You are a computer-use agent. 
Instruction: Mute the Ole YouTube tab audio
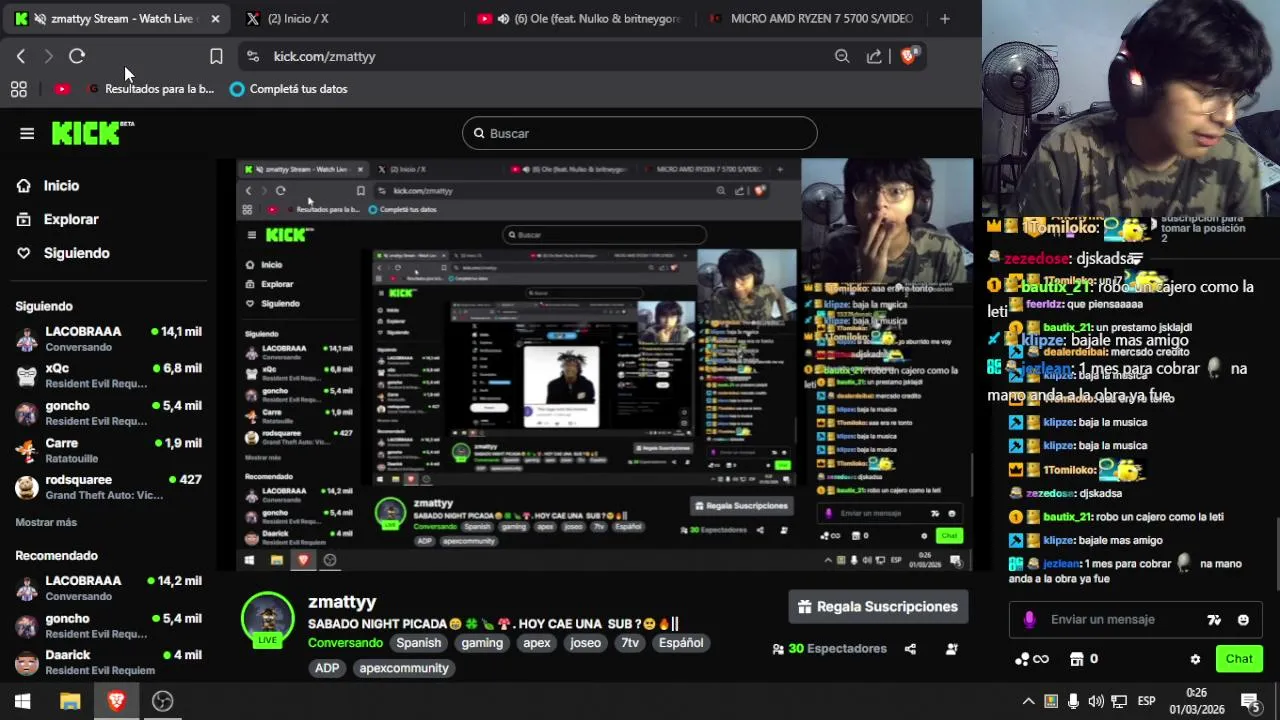tap(503, 19)
